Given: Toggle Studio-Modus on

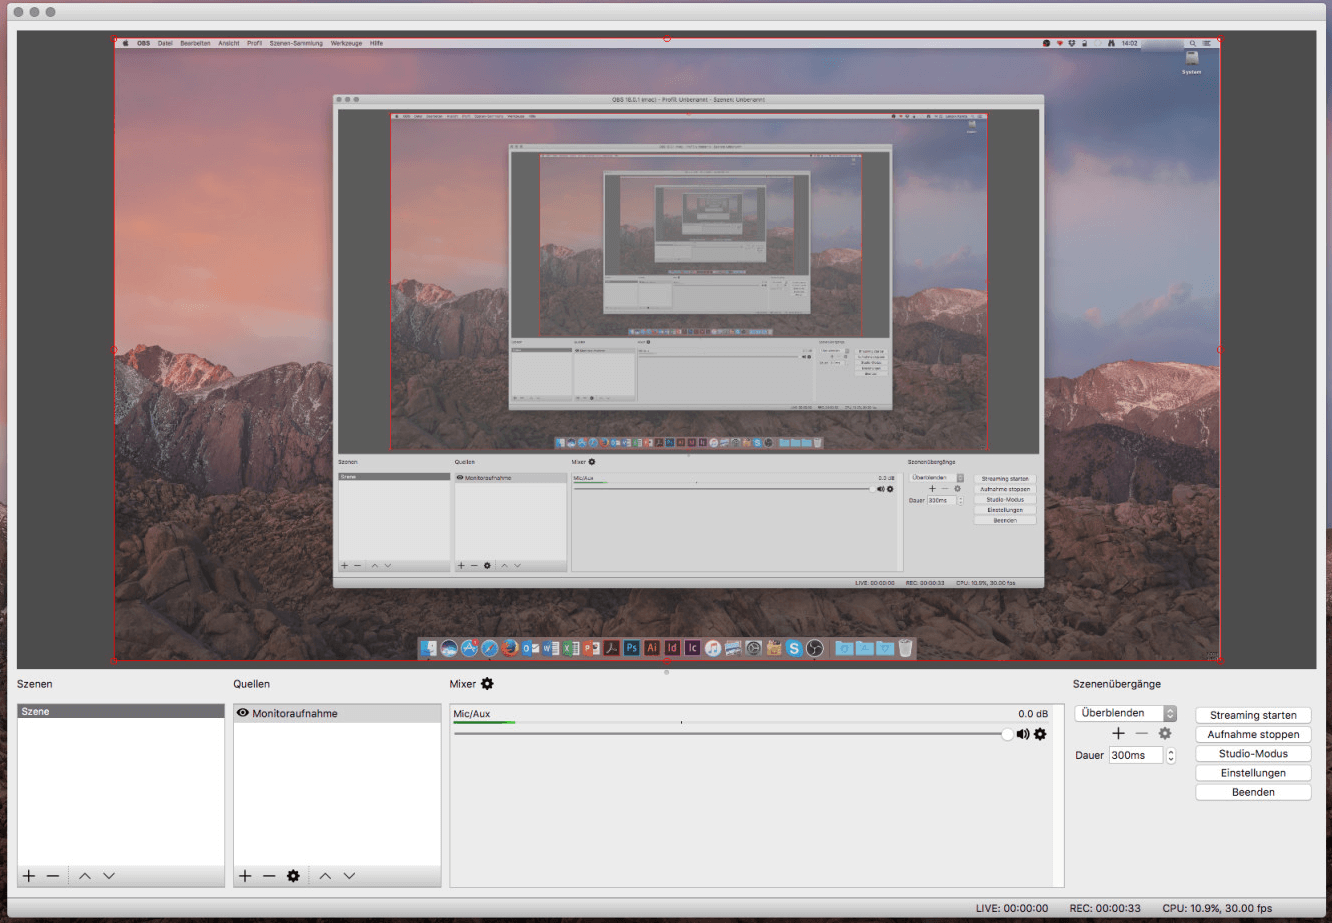Looking at the screenshot, I should pyautogui.click(x=1253, y=754).
